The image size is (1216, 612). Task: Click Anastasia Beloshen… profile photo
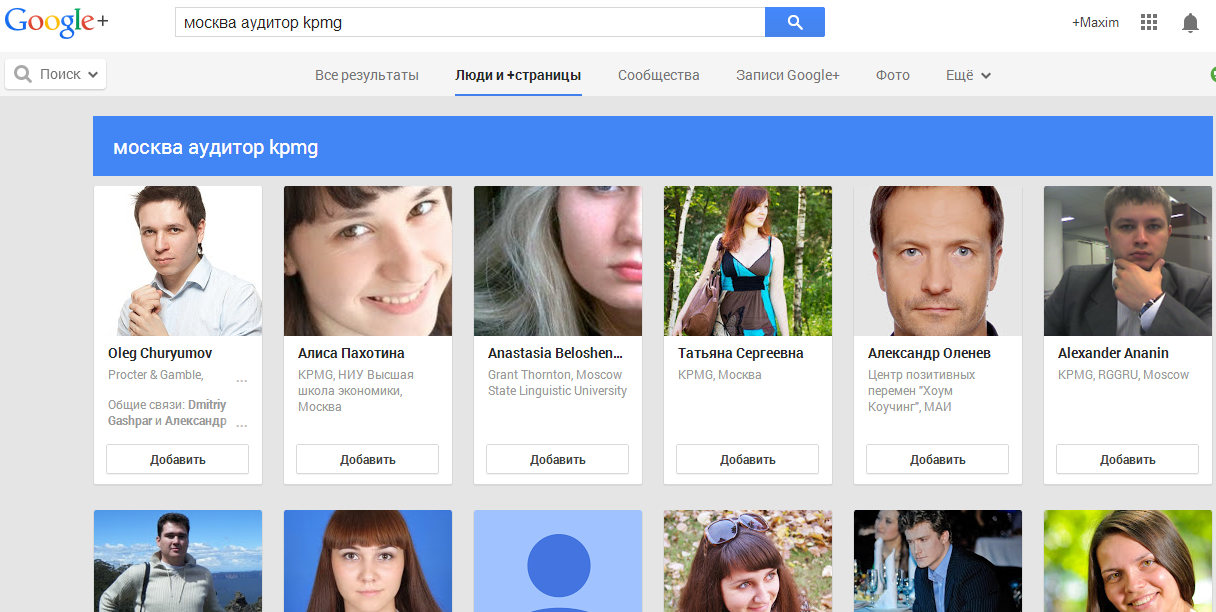click(558, 261)
